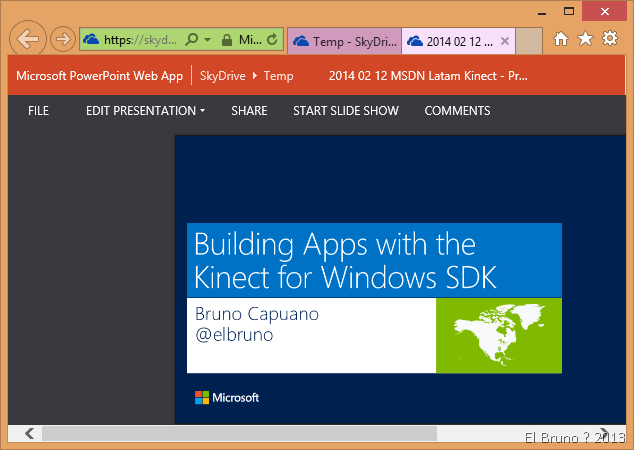Refresh the page with the reload icon
634x450 pixels.
click(x=272, y=40)
